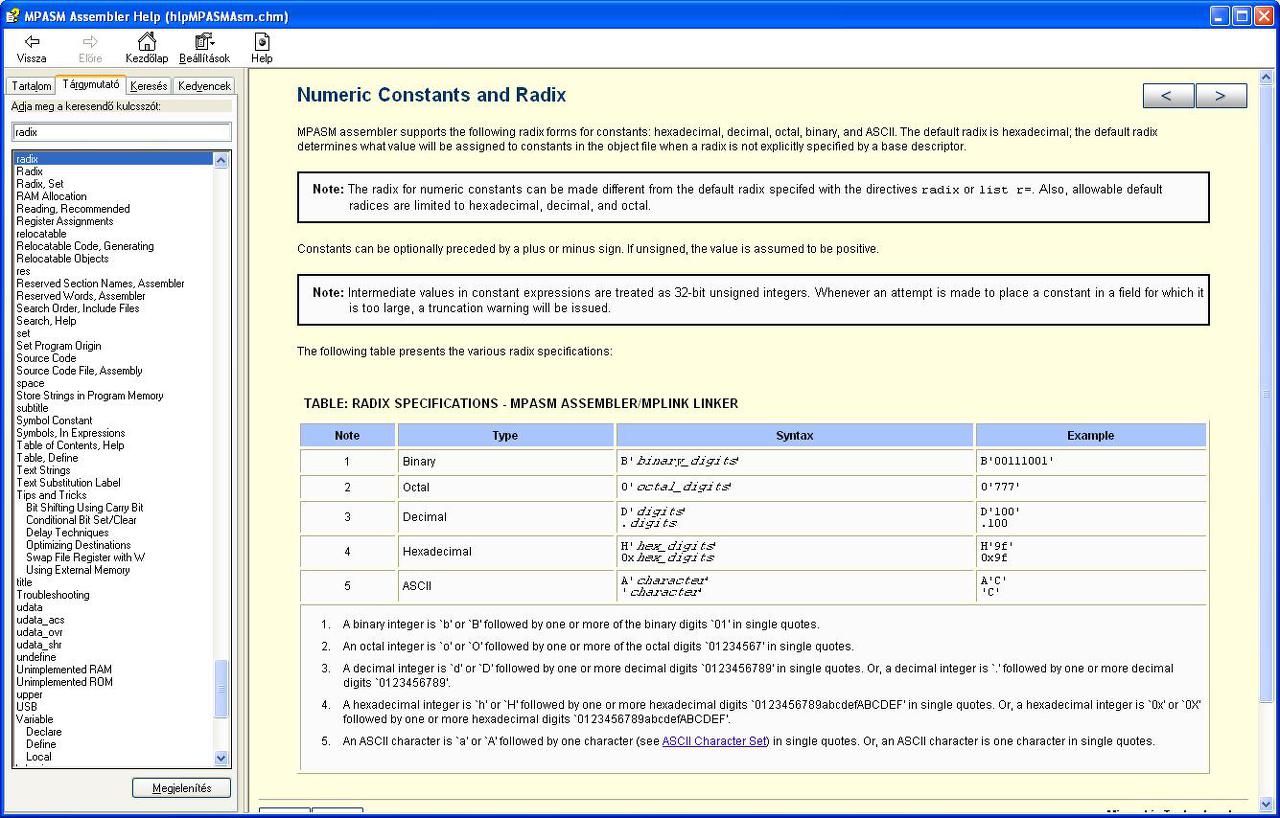Pick "Source Code File, Assembly" index entry

(x=79, y=370)
